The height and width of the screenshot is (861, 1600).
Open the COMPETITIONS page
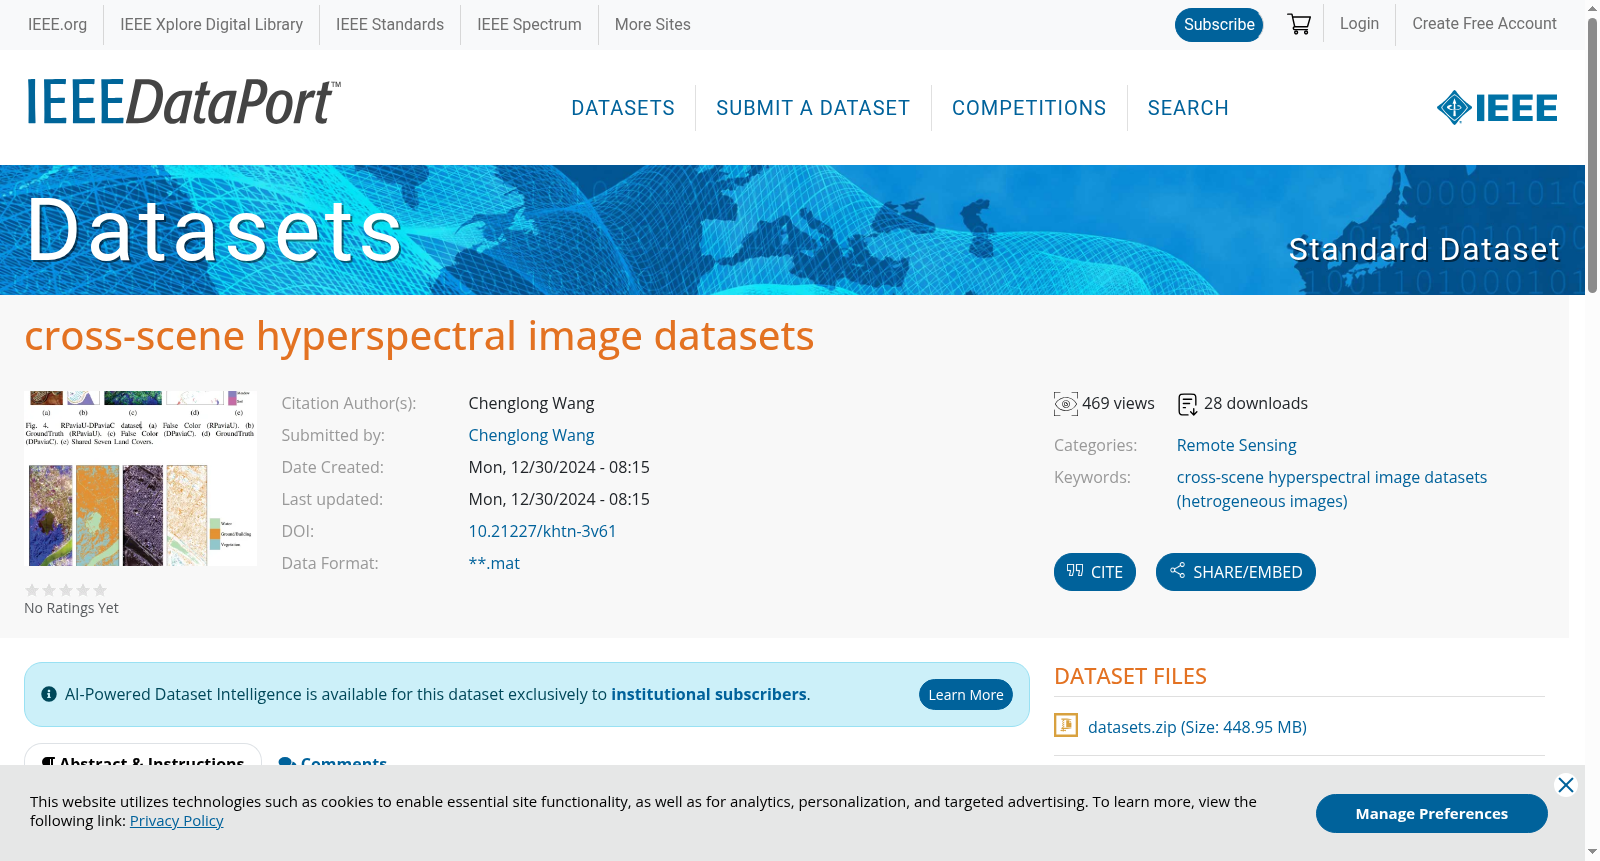click(1029, 108)
